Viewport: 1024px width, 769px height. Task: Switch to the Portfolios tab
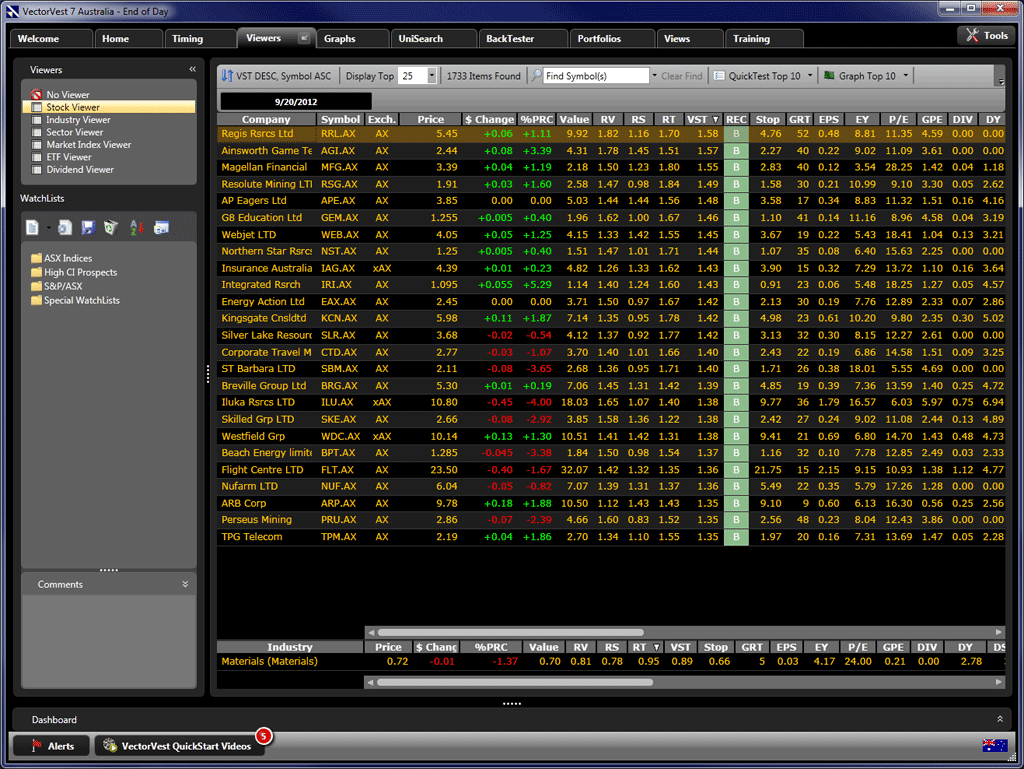pyautogui.click(x=598, y=39)
